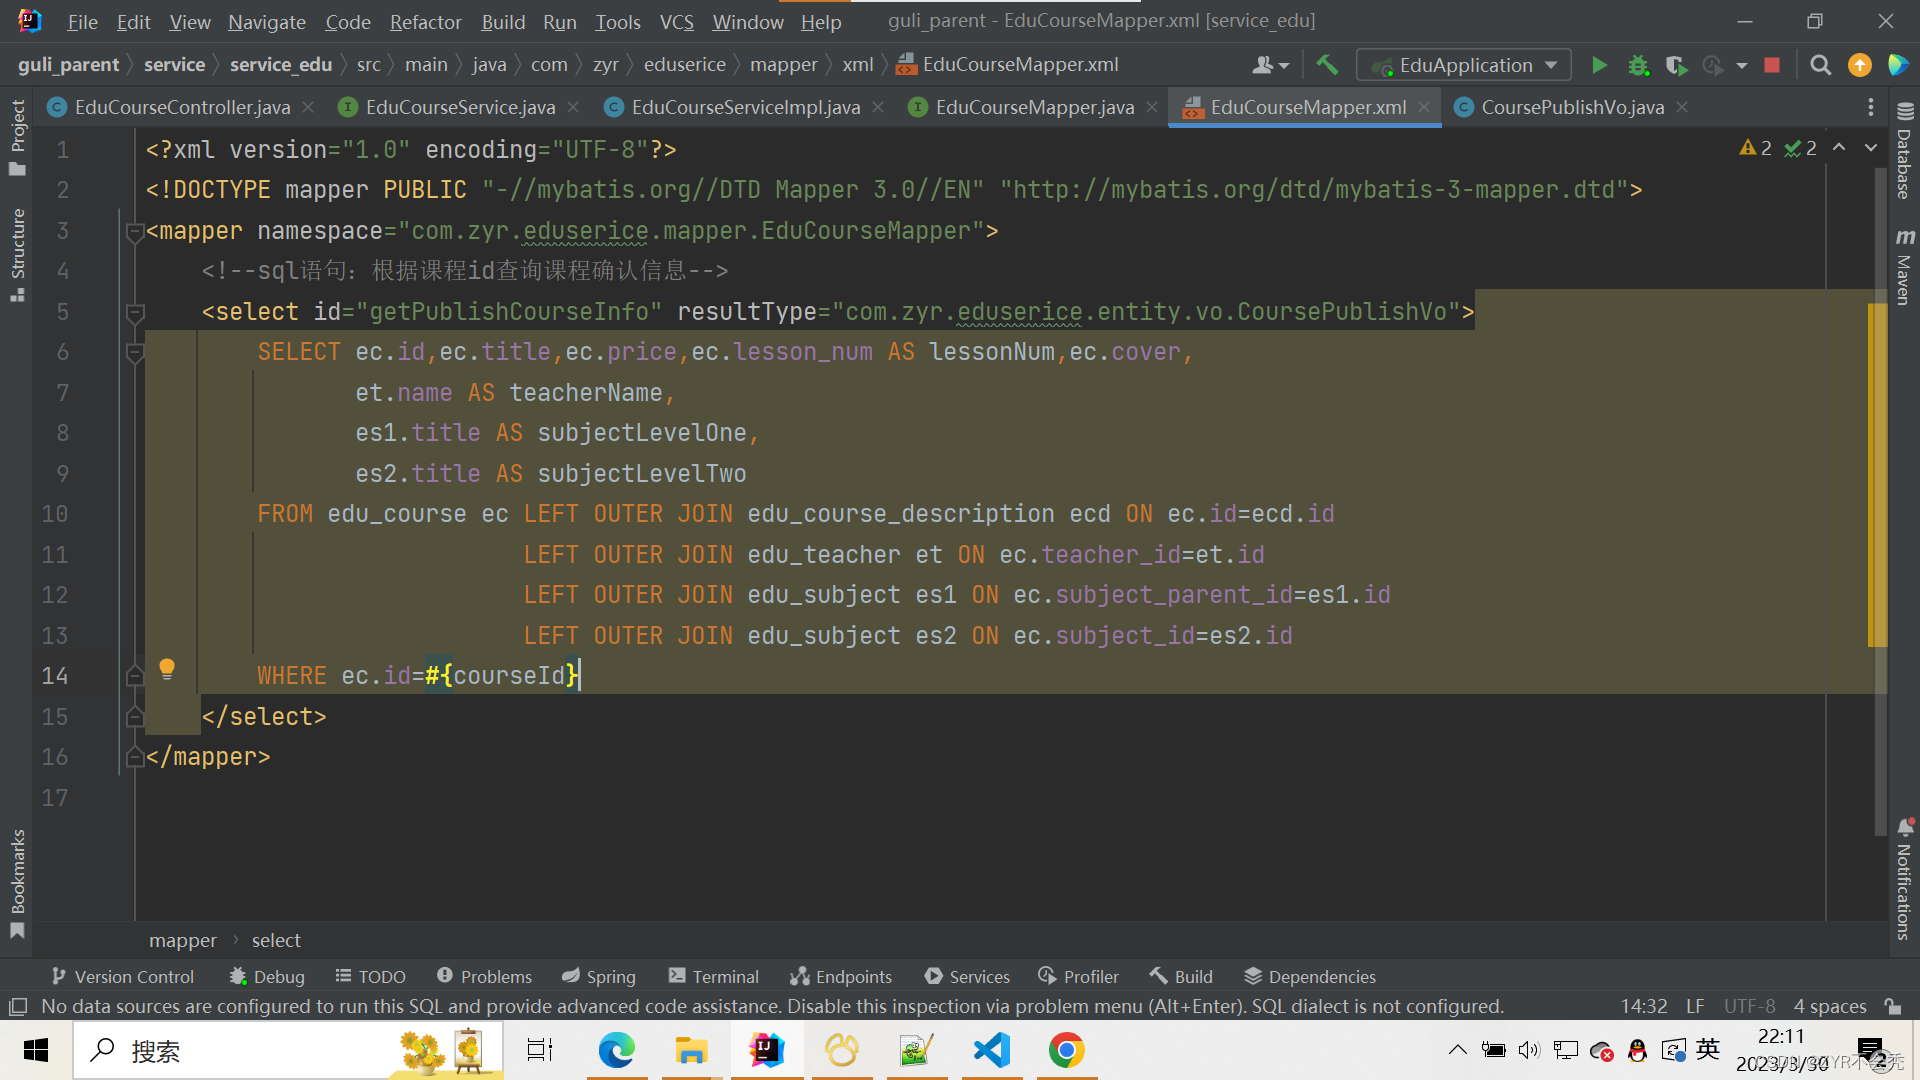Click the Debug bug icon in toolbar

point(1638,65)
